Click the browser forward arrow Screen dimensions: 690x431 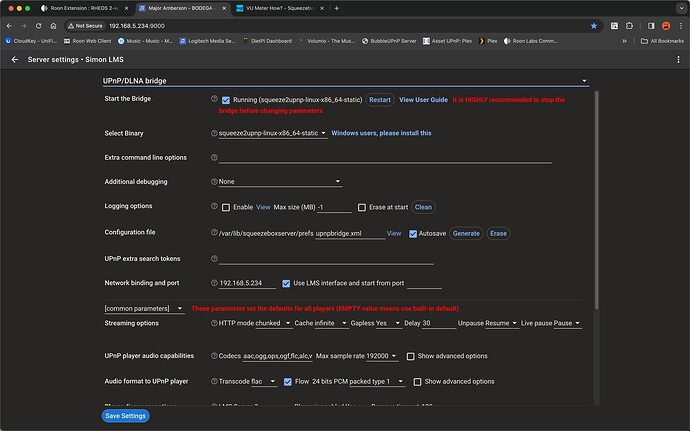pos(23,26)
